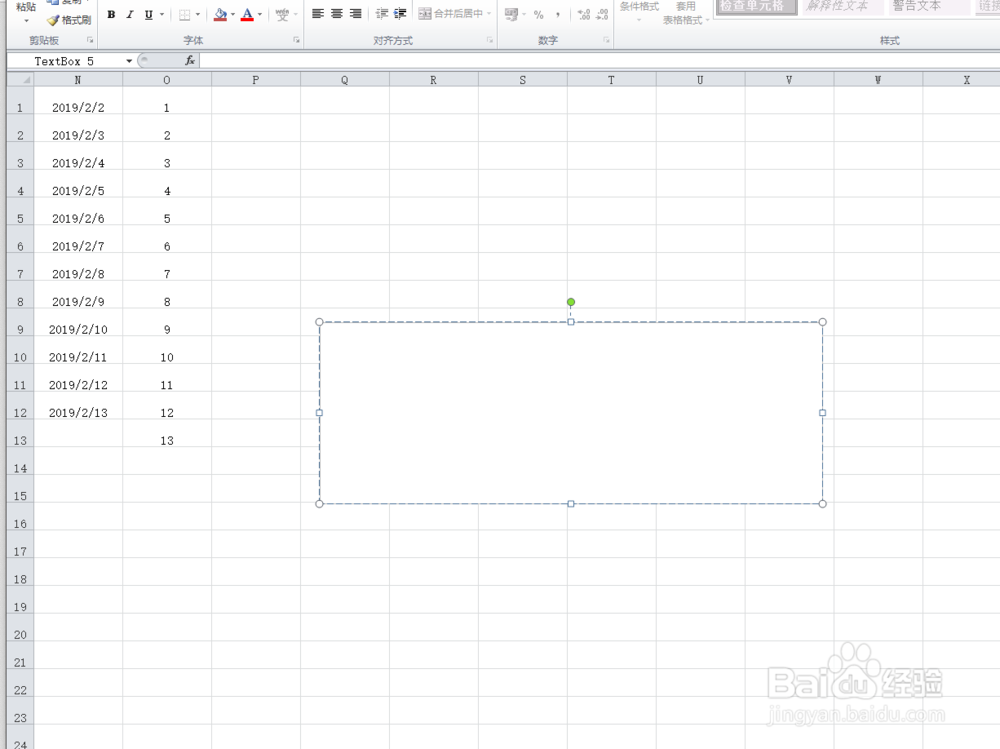
Task: Open the Alignment (对齐方式) dialog launcher
Action: tap(490, 40)
